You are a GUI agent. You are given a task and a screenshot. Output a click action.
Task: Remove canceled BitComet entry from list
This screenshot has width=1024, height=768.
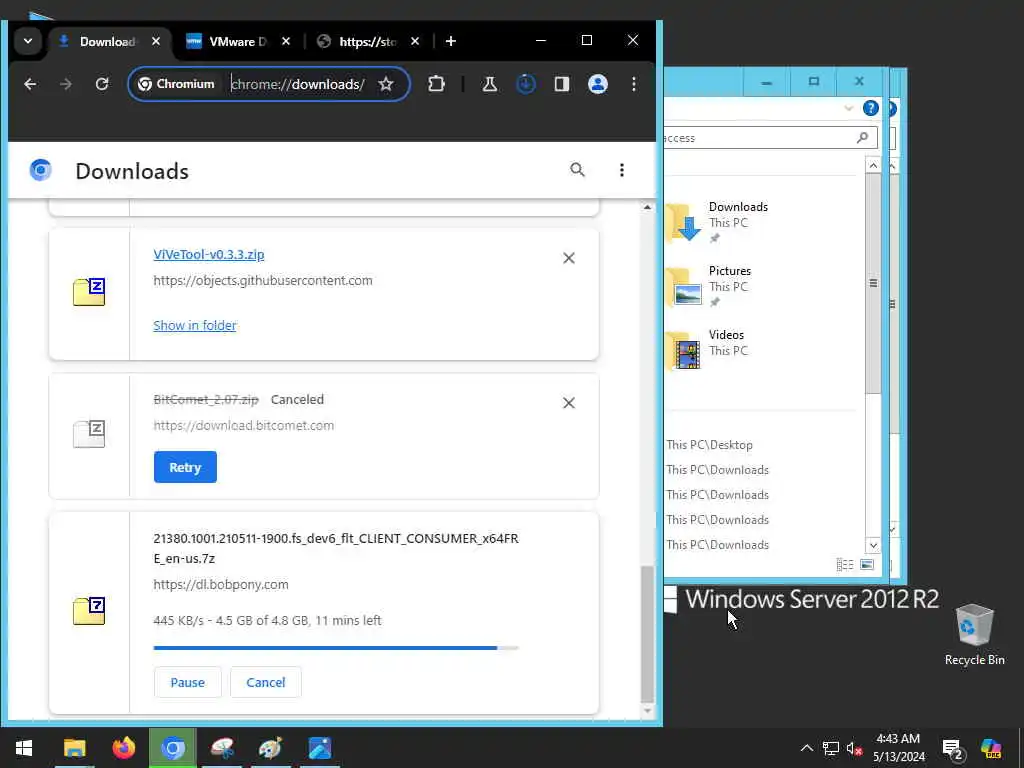pyautogui.click(x=569, y=403)
